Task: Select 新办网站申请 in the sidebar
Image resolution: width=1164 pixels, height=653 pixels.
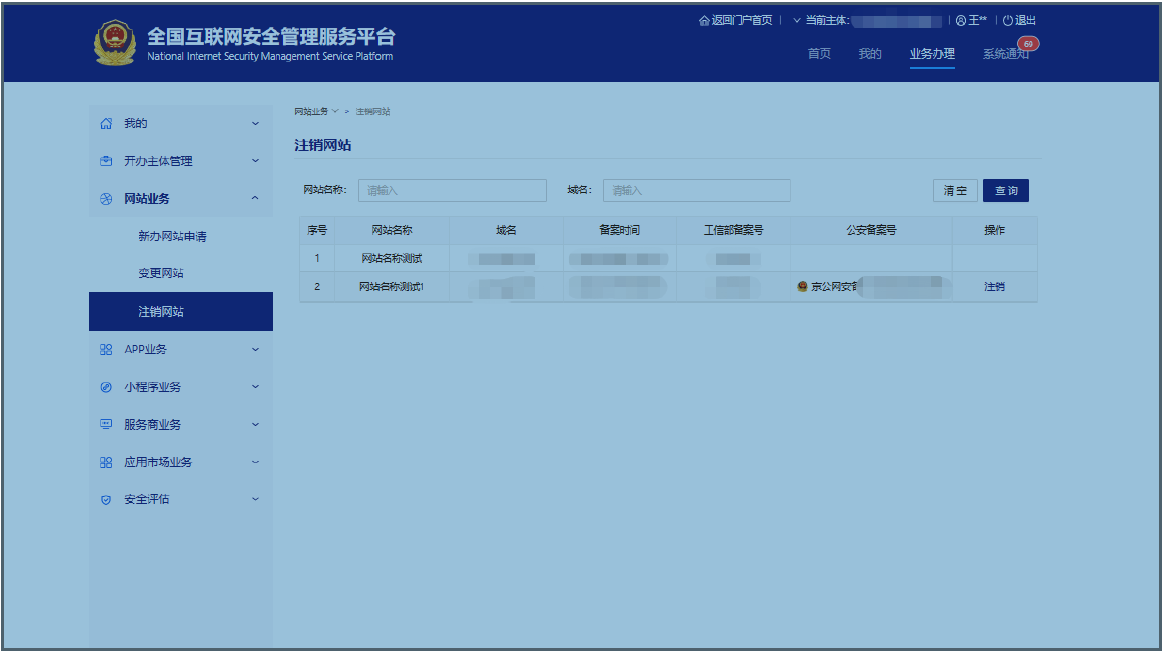Action: coord(172,237)
